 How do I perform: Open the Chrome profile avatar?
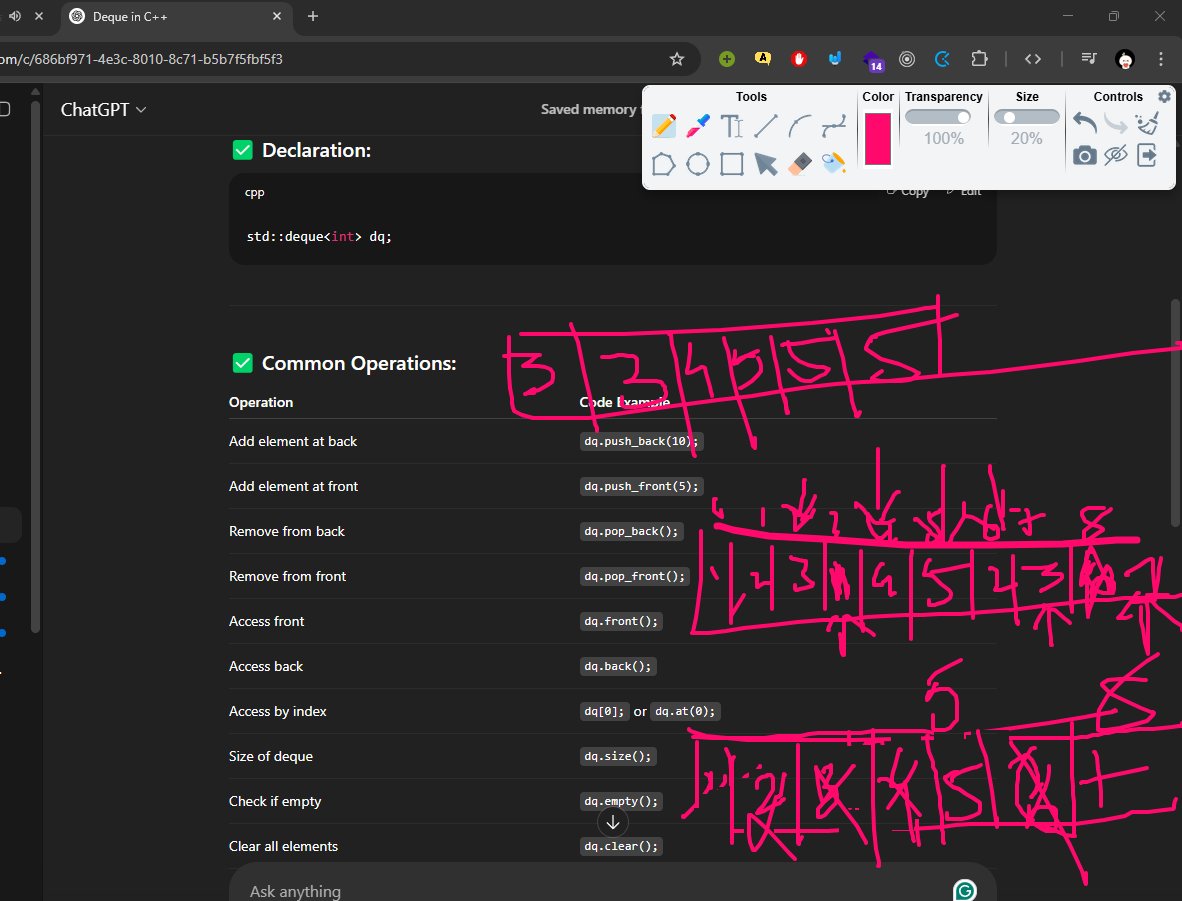tap(1125, 60)
